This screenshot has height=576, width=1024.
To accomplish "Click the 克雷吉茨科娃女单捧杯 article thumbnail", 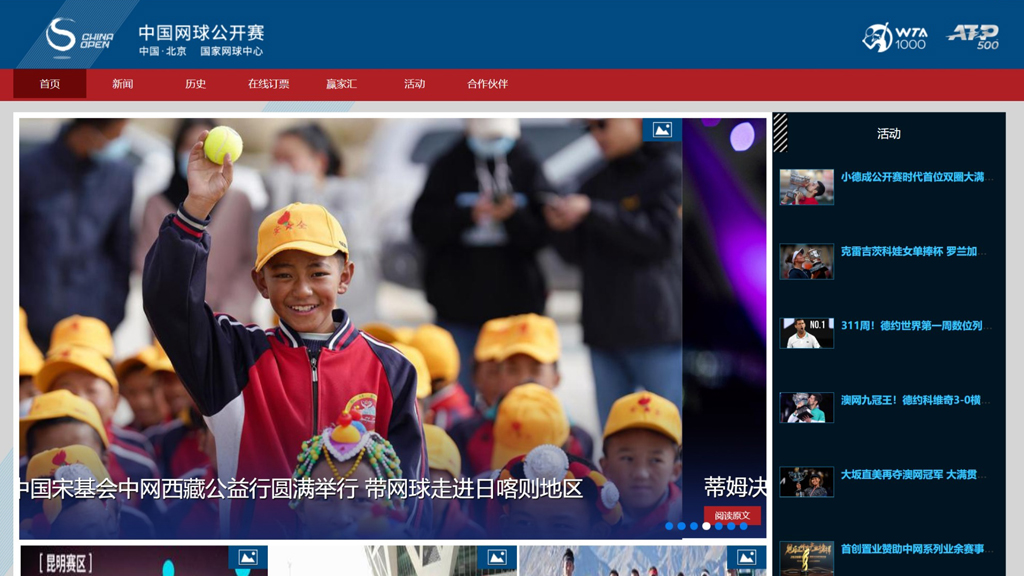I will pos(806,260).
